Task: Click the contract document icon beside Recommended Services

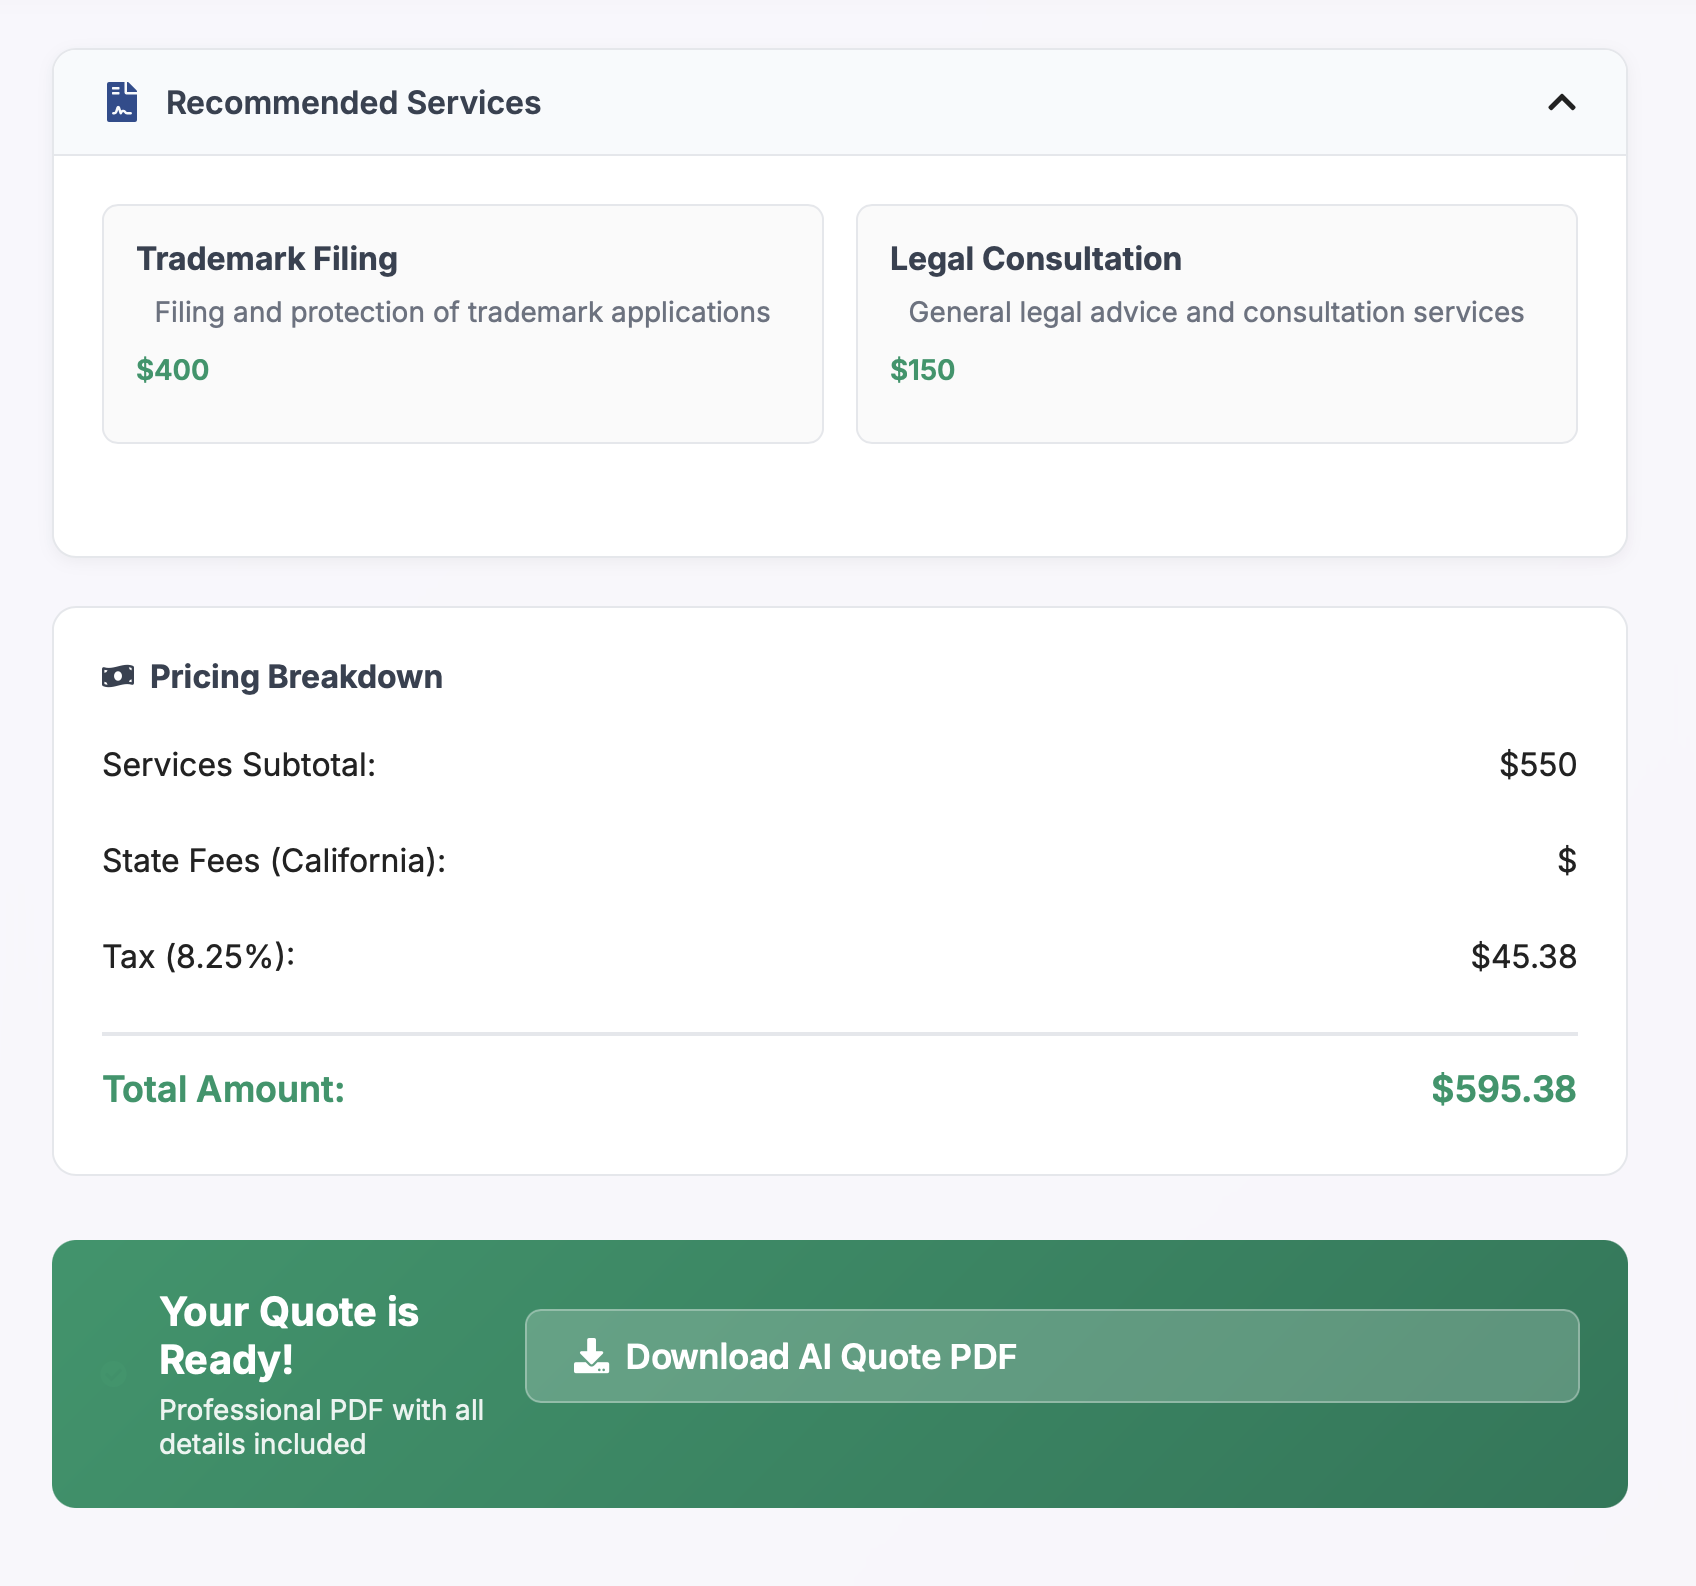Action: coord(122,102)
